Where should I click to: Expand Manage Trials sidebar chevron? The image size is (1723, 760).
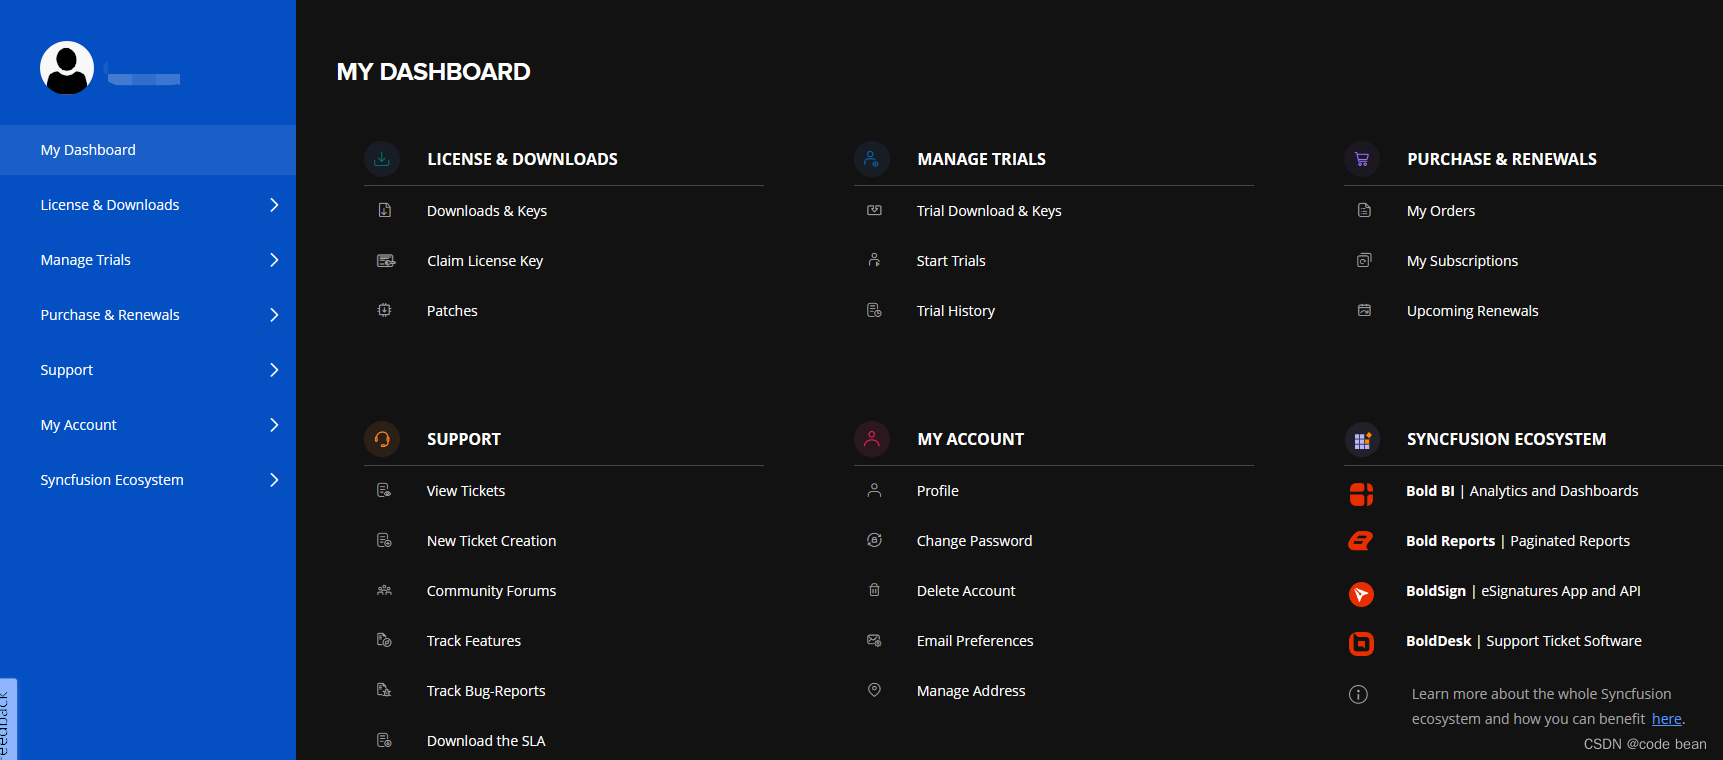[x=274, y=260]
